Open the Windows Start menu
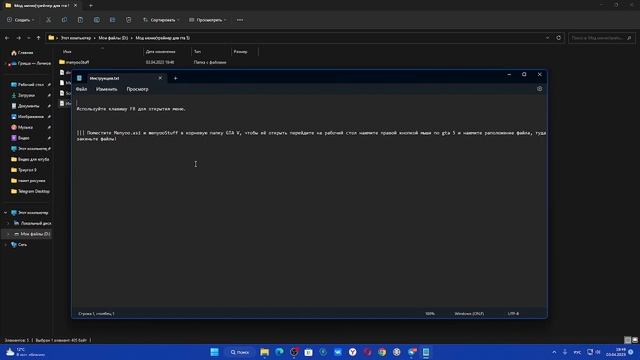The image size is (640, 360). [x=214, y=352]
